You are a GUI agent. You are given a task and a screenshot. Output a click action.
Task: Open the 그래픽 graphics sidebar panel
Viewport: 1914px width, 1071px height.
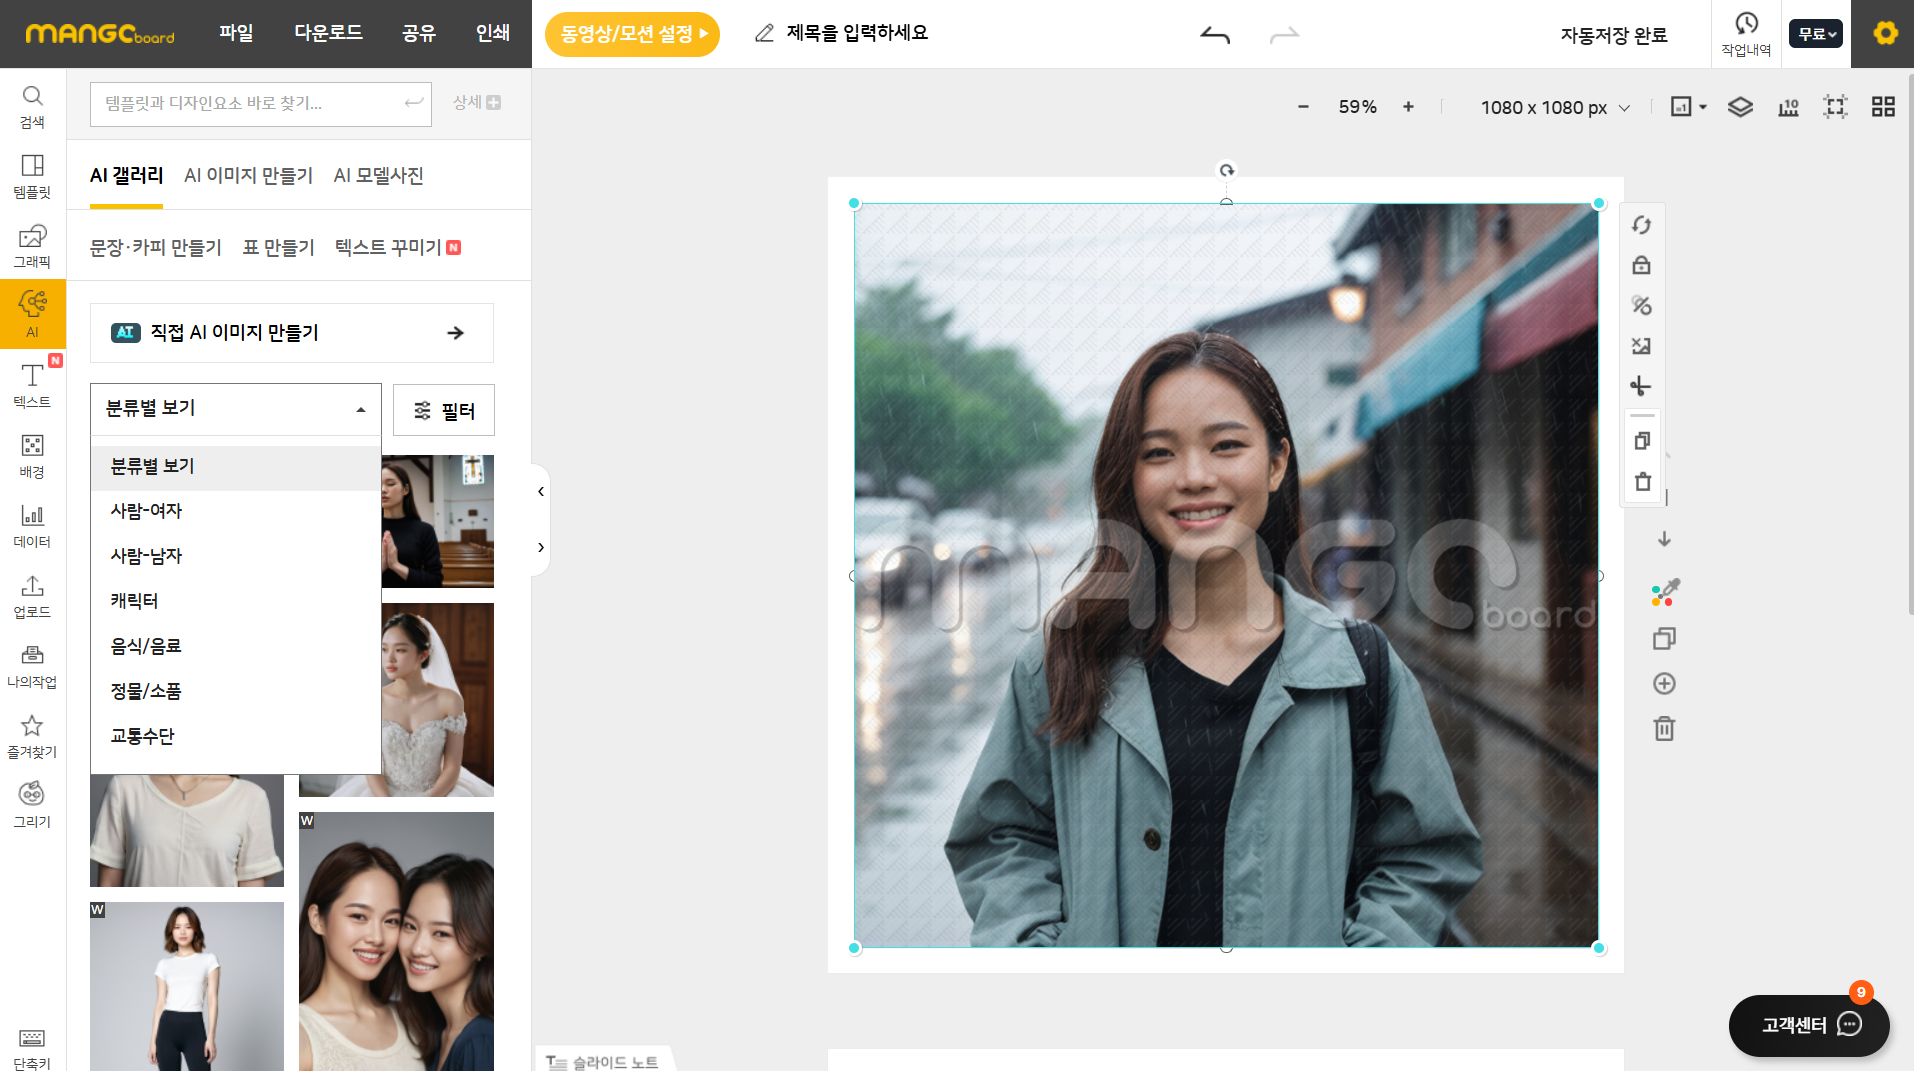point(32,247)
